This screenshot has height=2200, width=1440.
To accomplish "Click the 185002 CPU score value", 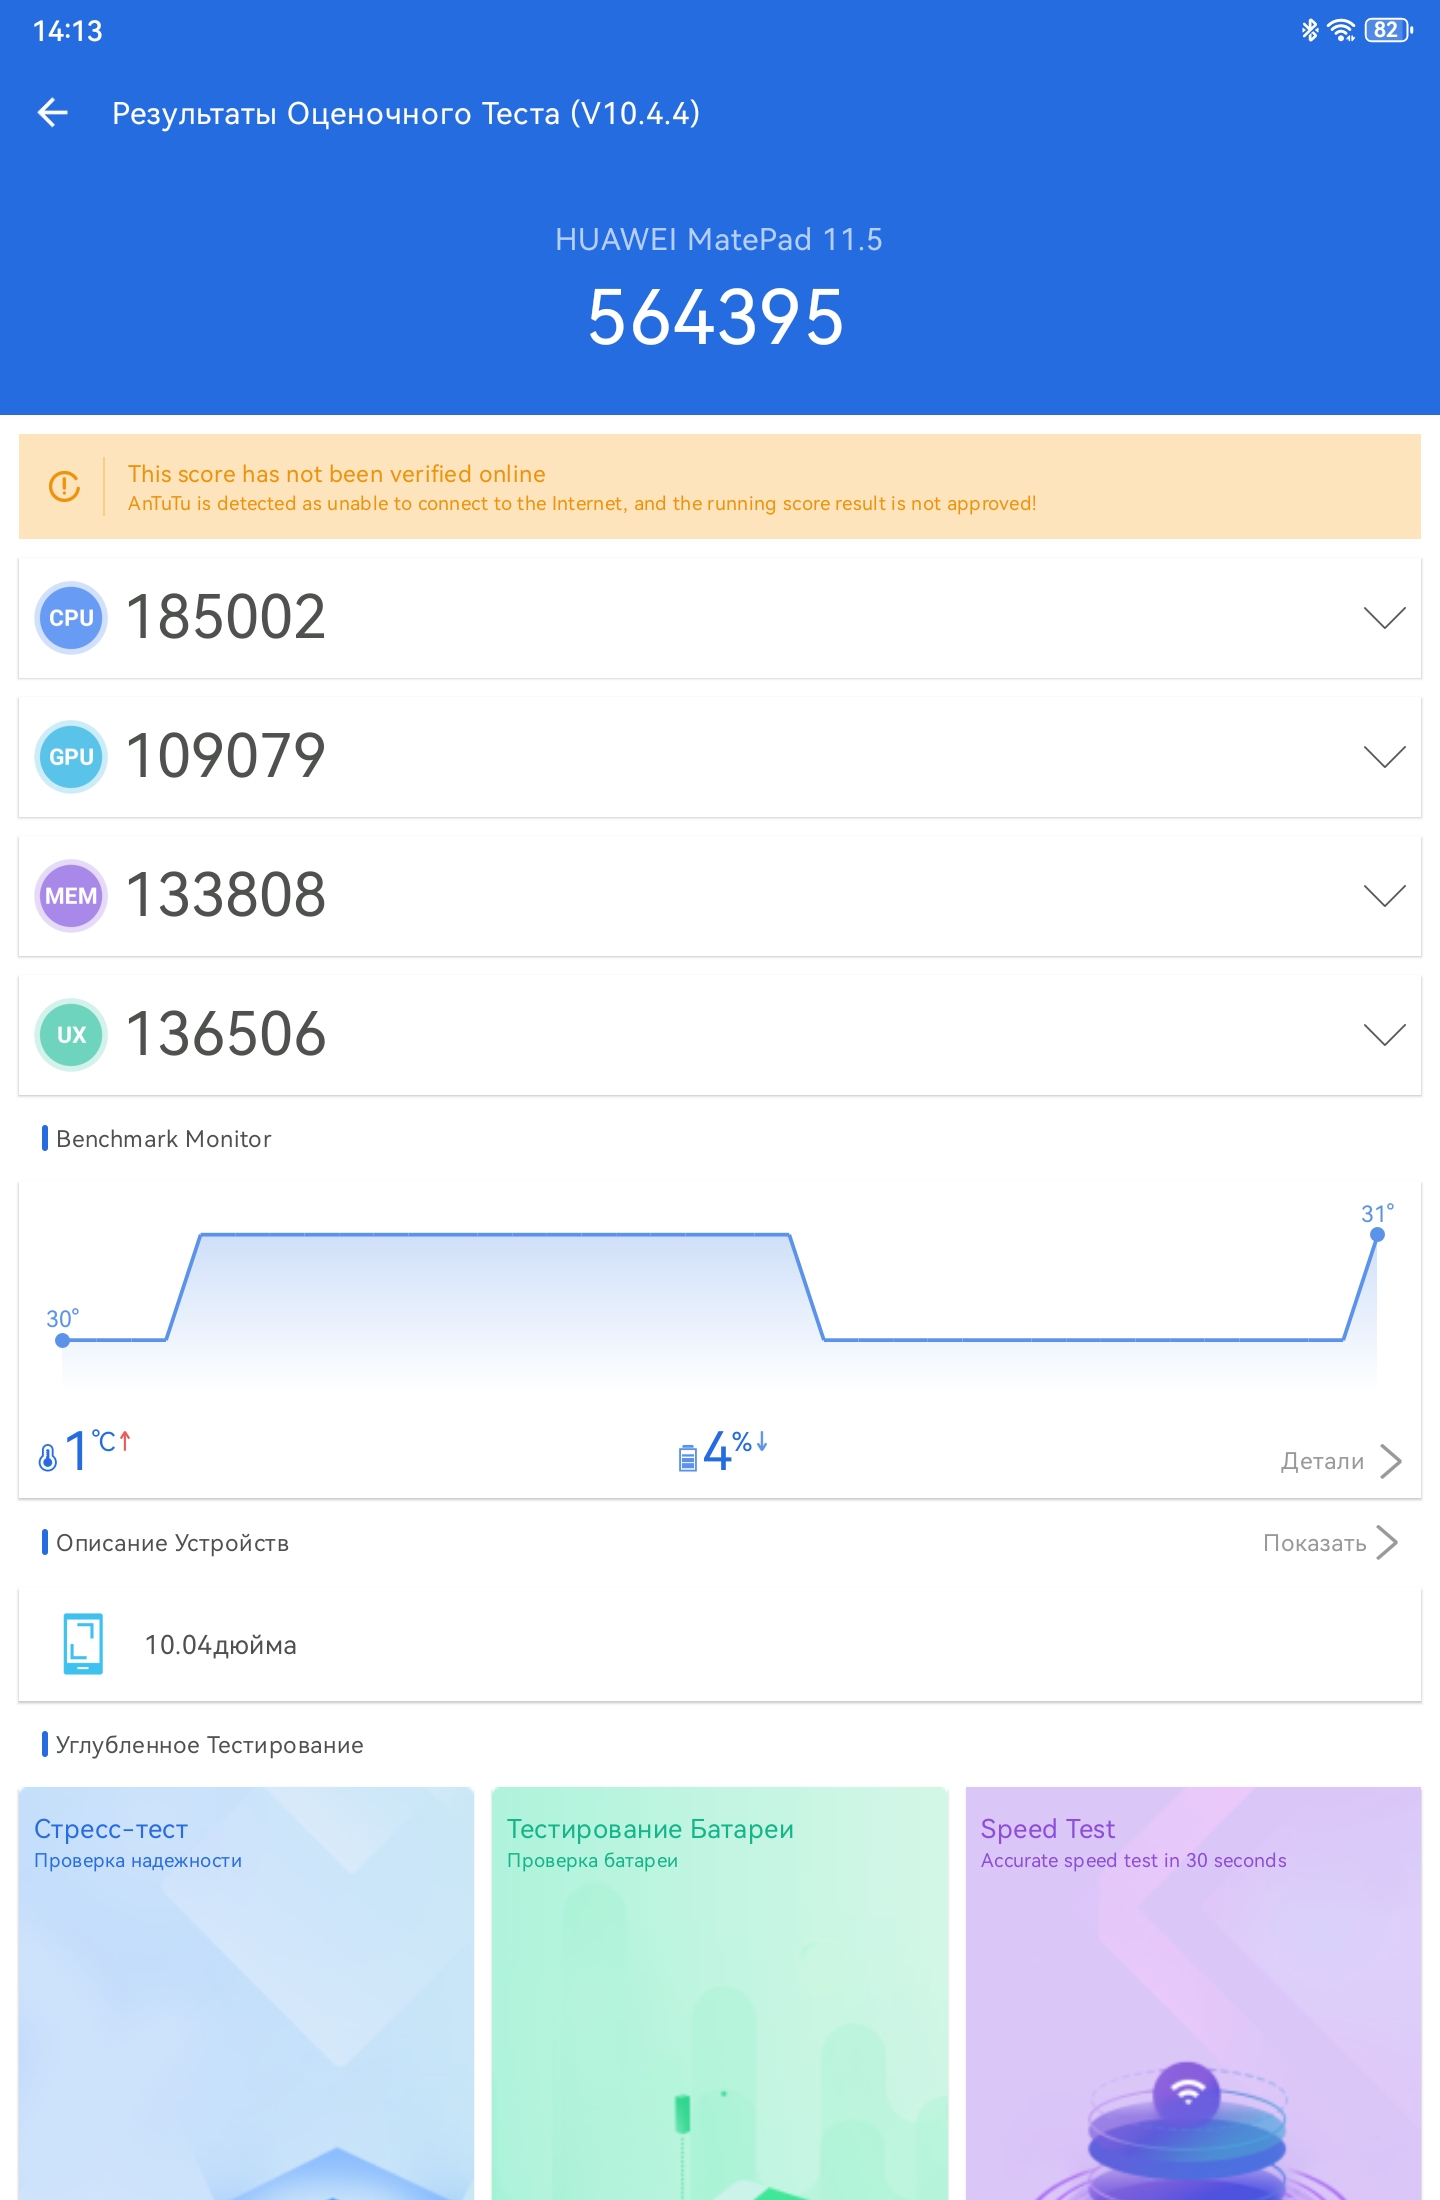I will coord(226,617).
